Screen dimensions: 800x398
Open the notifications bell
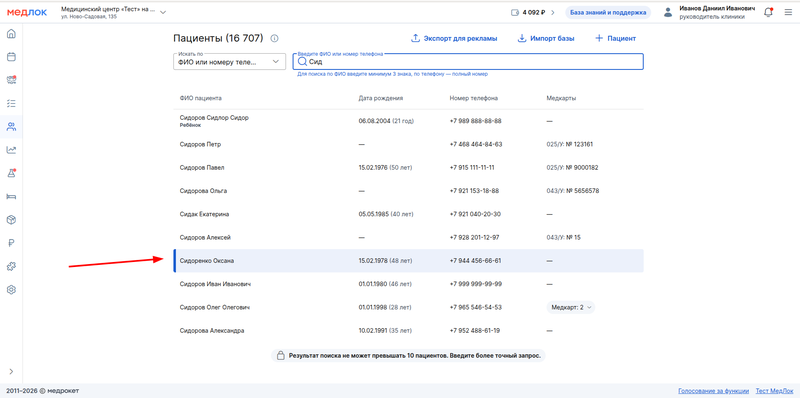(x=768, y=12)
